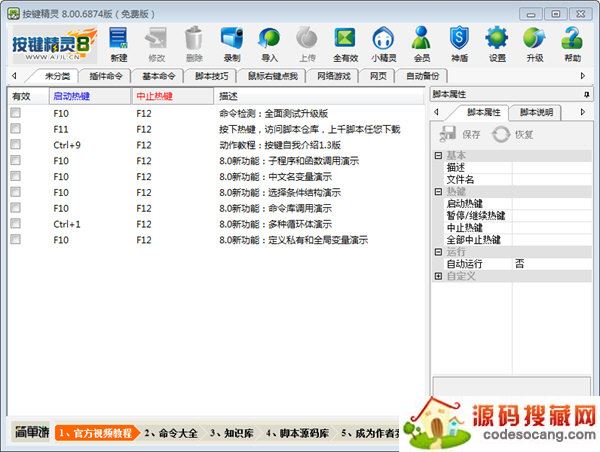Open 3、知识库 link
Image resolution: width=600 pixels, height=452 pixels.
point(232,433)
